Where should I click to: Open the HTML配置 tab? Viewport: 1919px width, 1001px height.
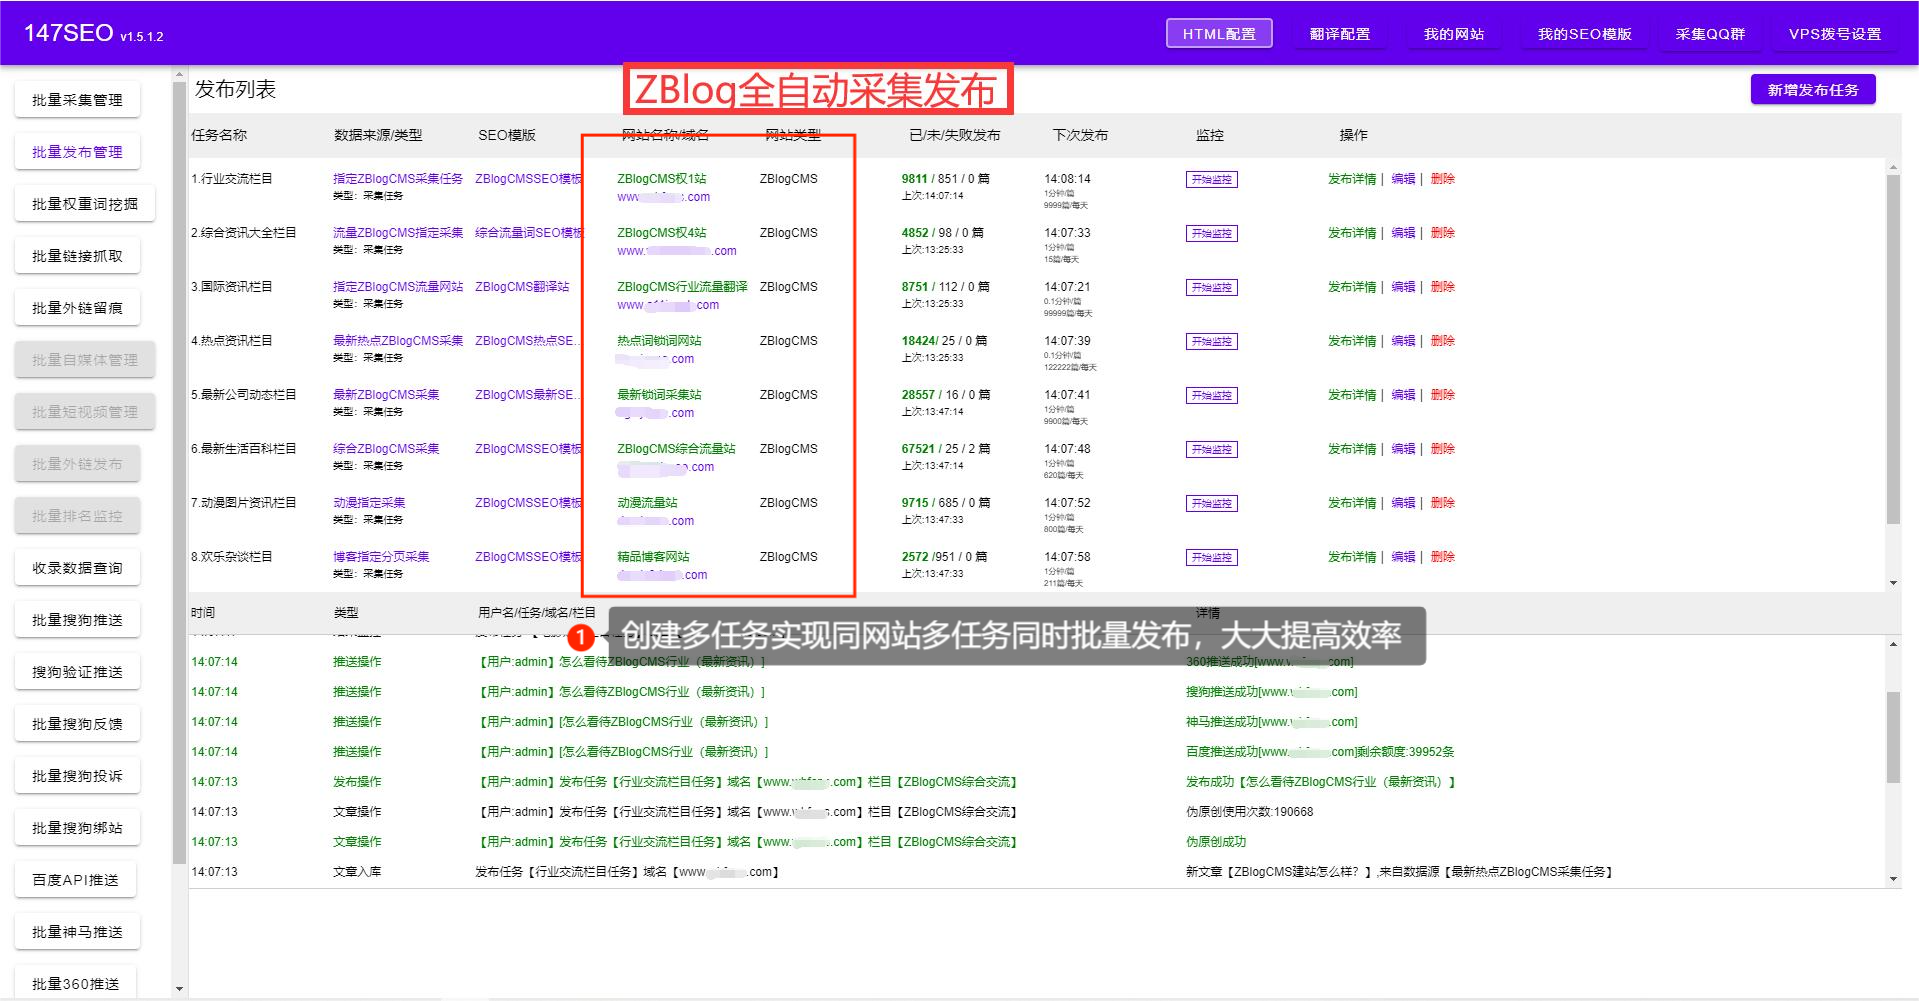pos(1219,34)
